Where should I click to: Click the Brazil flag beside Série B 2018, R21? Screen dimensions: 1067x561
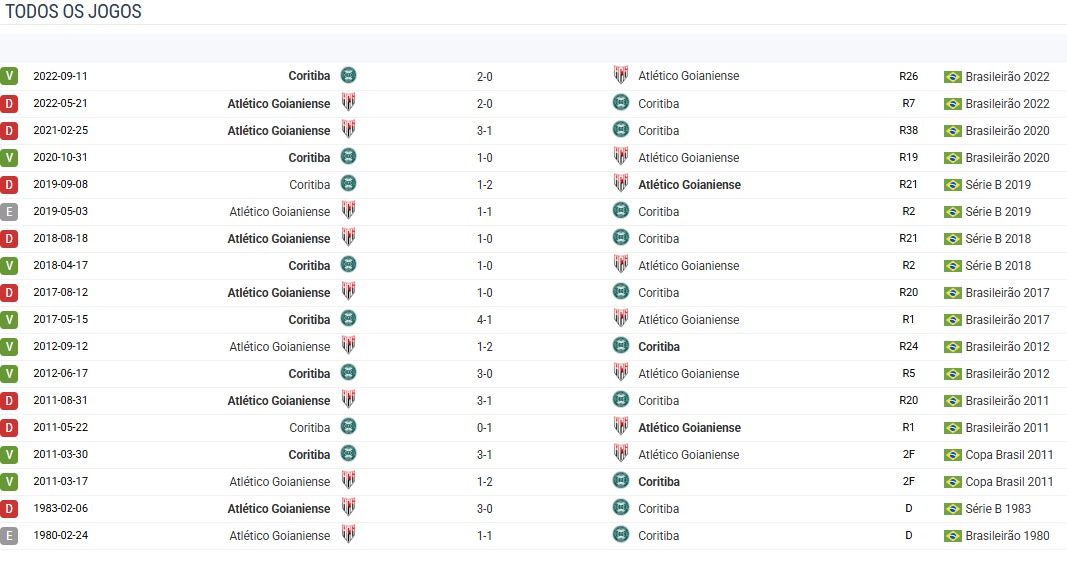(x=952, y=239)
